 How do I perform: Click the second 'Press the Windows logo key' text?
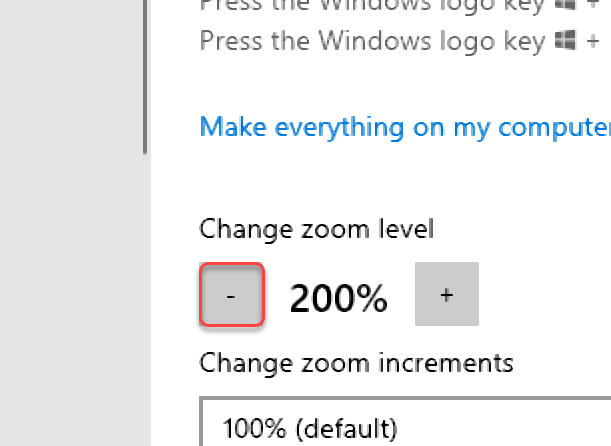[372, 41]
